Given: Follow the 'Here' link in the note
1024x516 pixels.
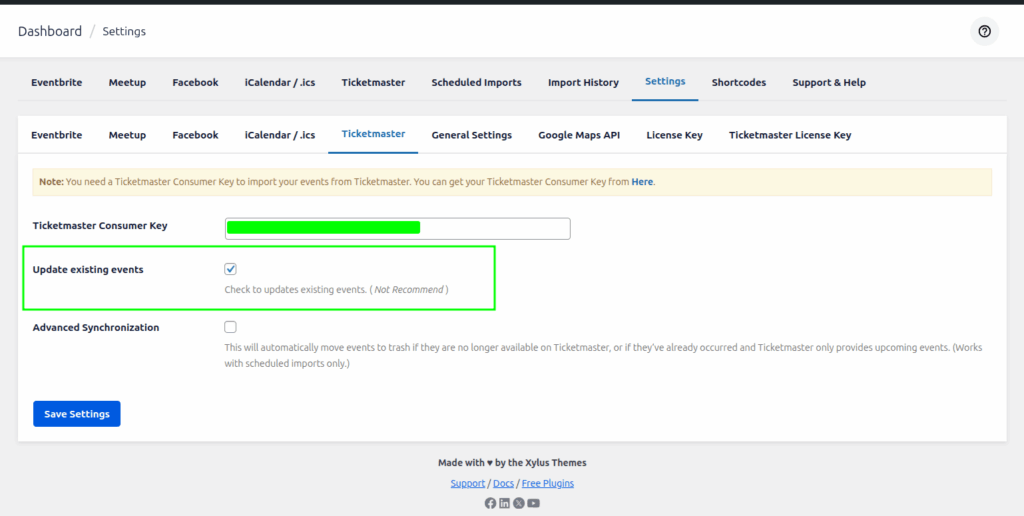Looking at the screenshot, I should [642, 182].
